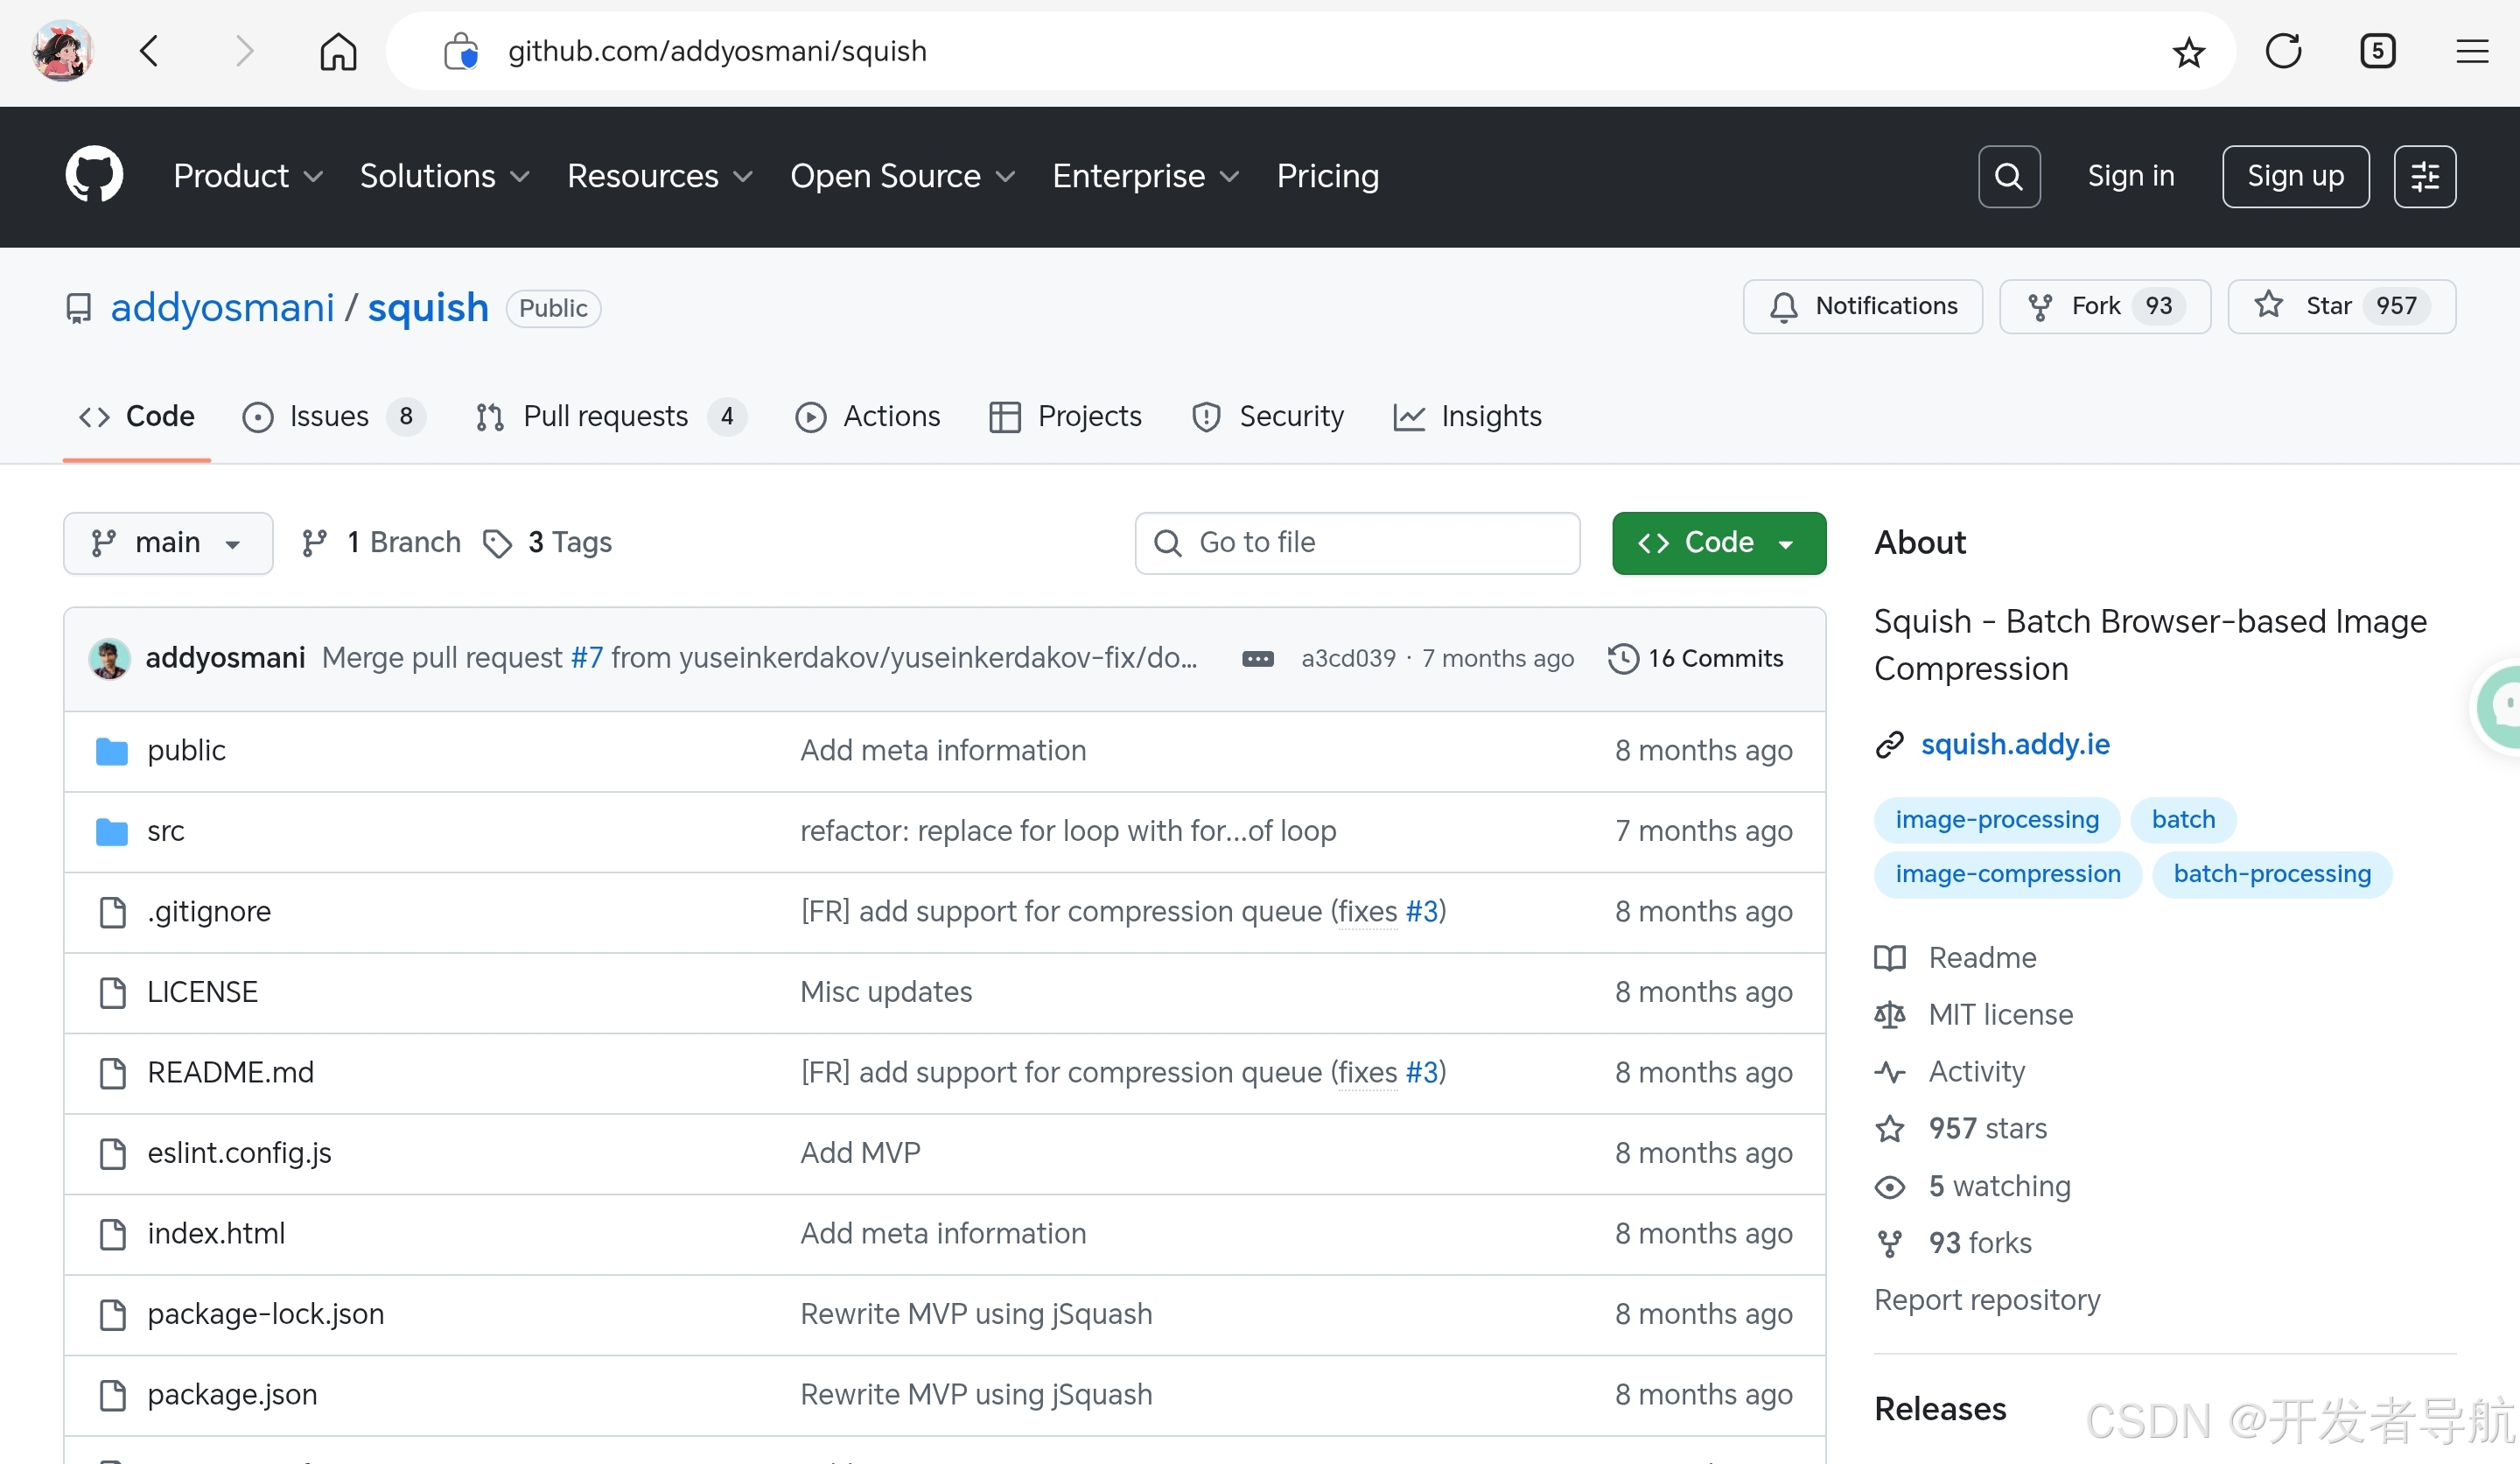Bookmark the page with the star icon
This screenshot has height=1464, width=2520.
click(2188, 51)
